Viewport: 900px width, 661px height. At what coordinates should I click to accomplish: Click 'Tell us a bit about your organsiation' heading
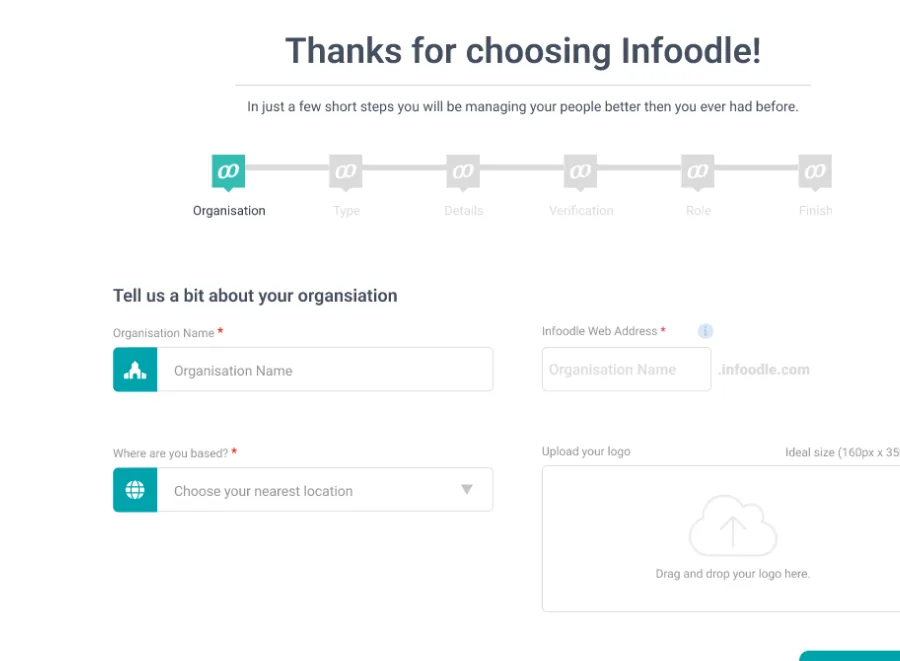click(x=255, y=295)
